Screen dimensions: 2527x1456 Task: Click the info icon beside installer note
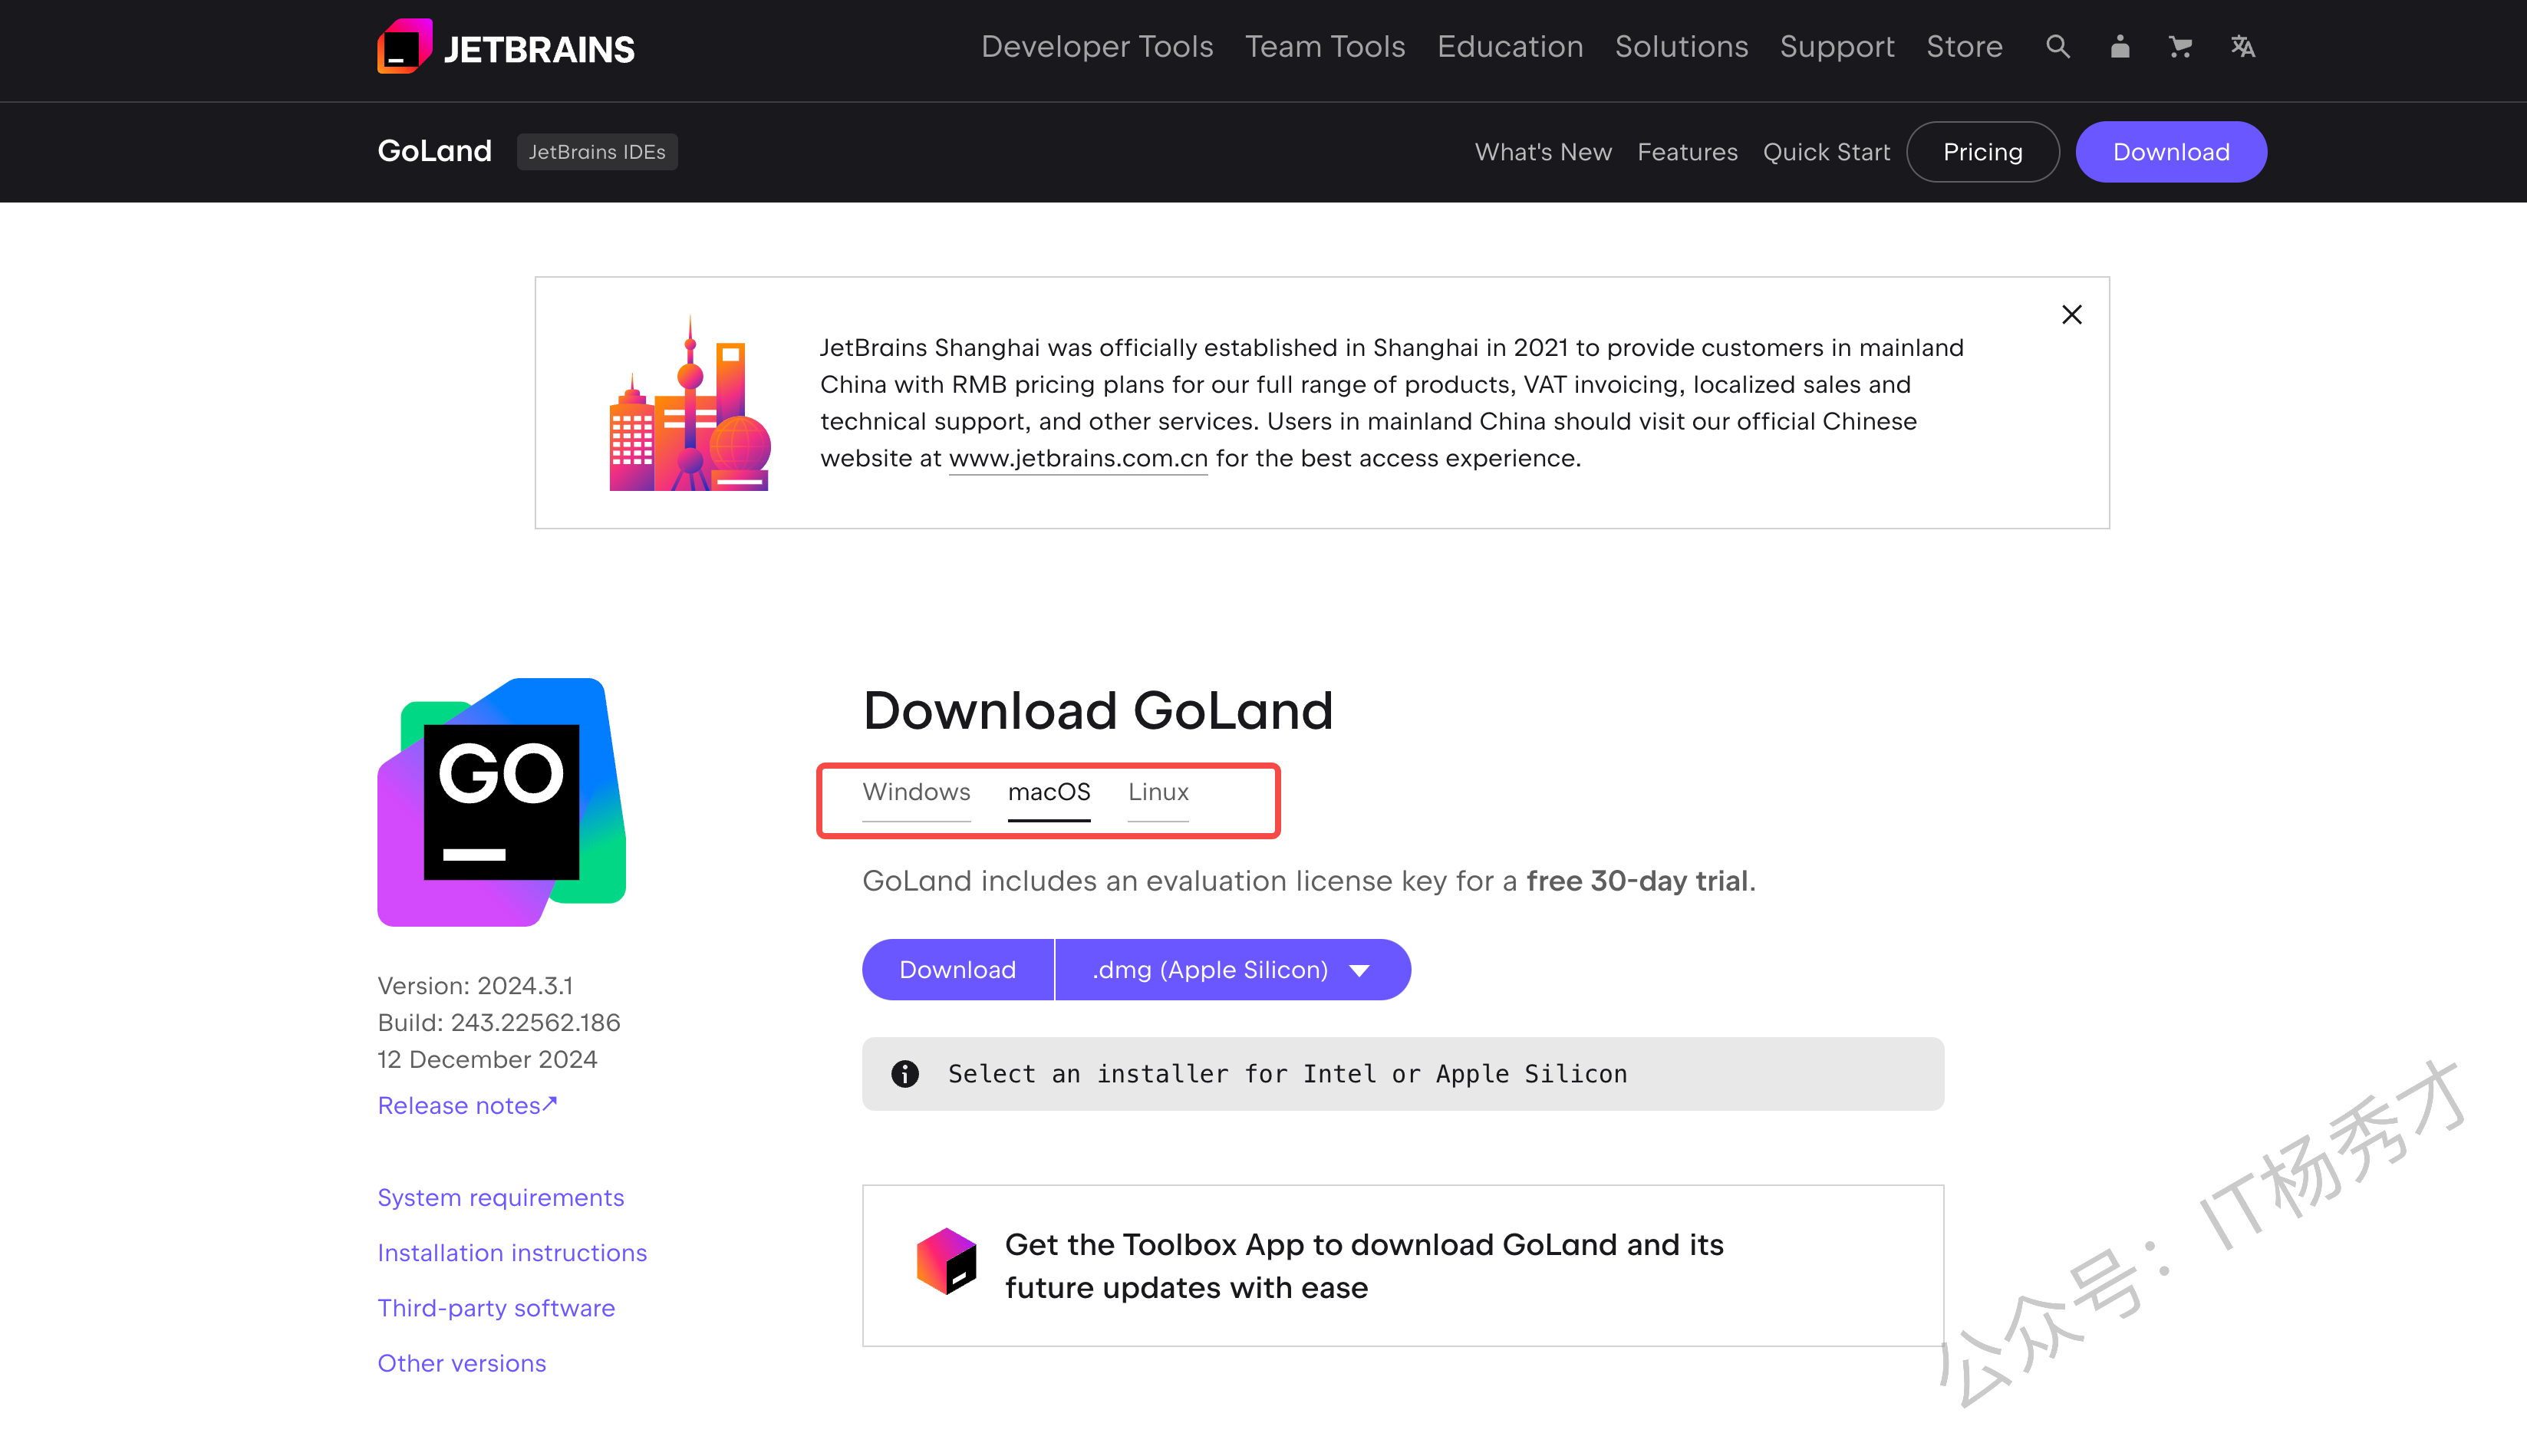click(x=904, y=1074)
